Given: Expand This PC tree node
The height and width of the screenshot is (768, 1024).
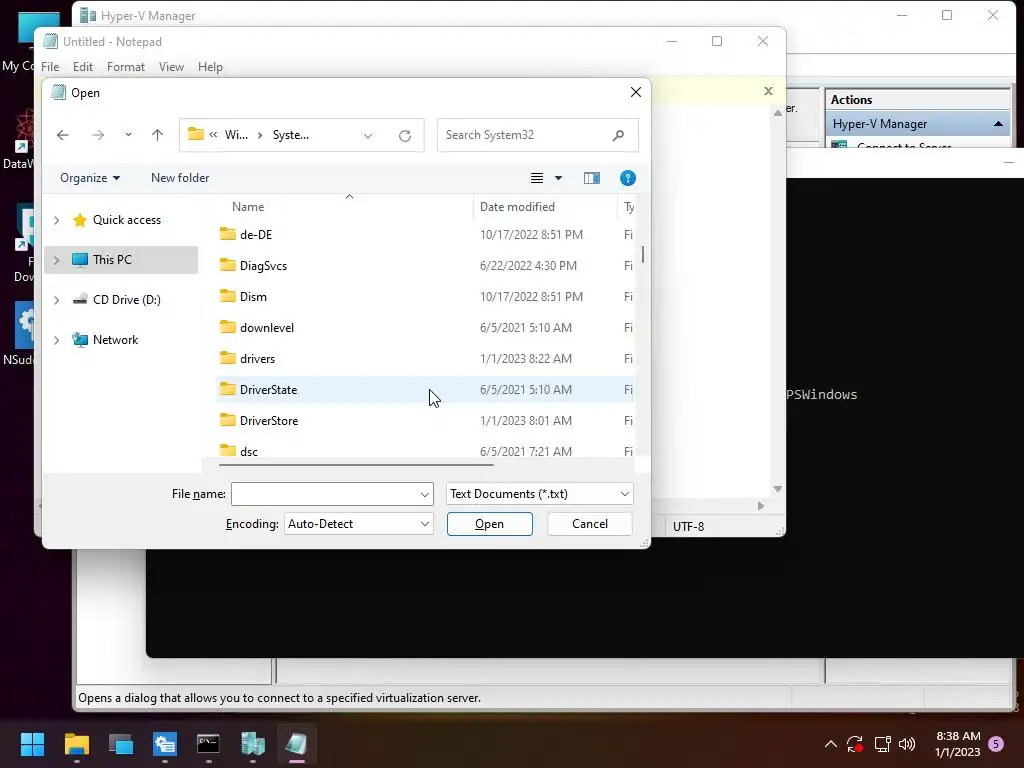Looking at the screenshot, I should coord(57,261).
